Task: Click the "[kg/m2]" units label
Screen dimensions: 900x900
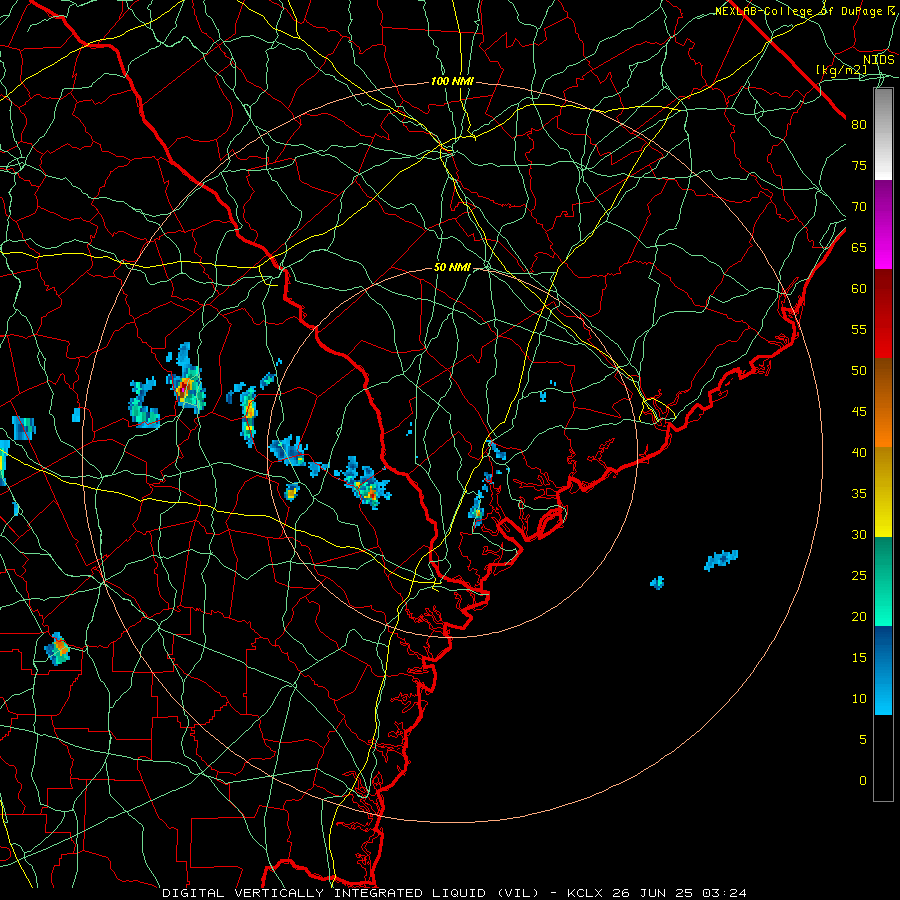Action: [841, 70]
